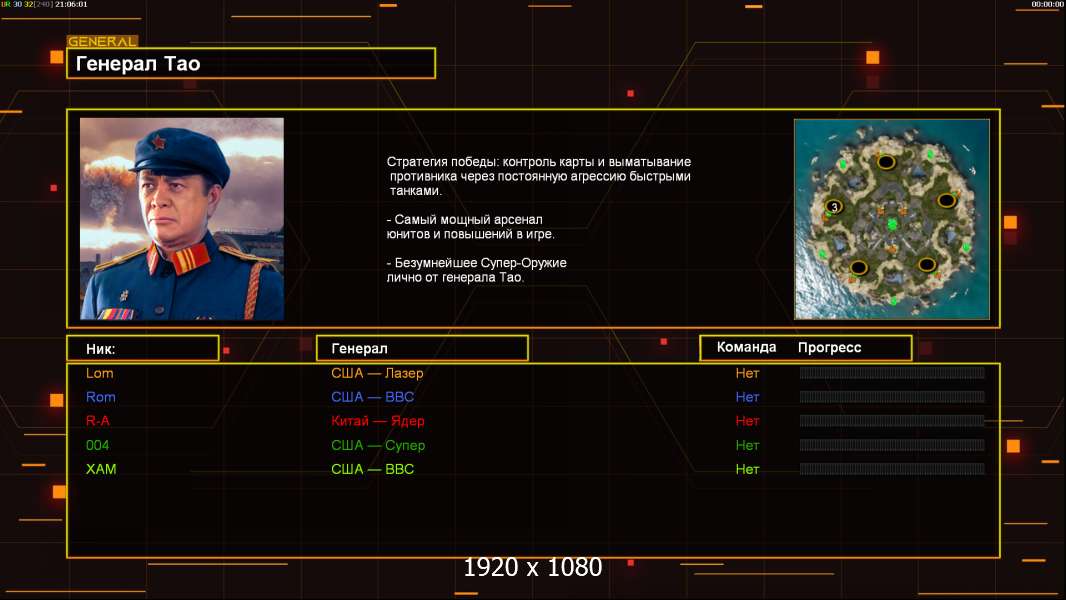This screenshot has height=600, width=1066.
Task: Click R-A's loading progress bar
Action: [892, 421]
